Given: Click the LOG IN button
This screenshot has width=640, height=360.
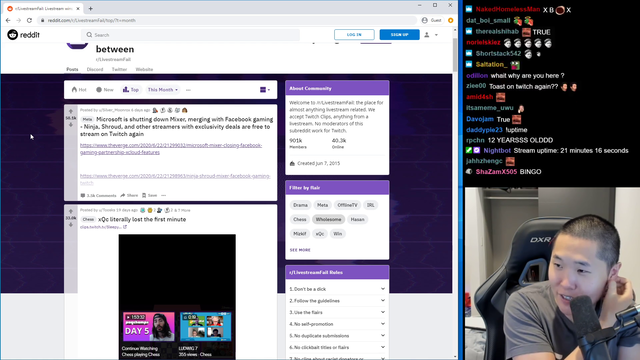Looking at the screenshot, I should coord(354,35).
